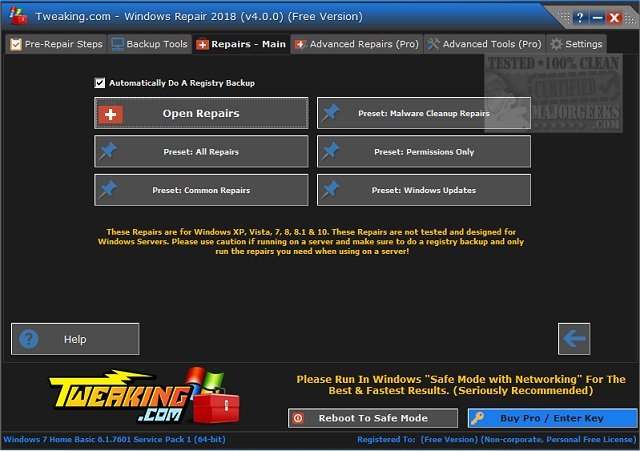Open the Help button

point(75,339)
